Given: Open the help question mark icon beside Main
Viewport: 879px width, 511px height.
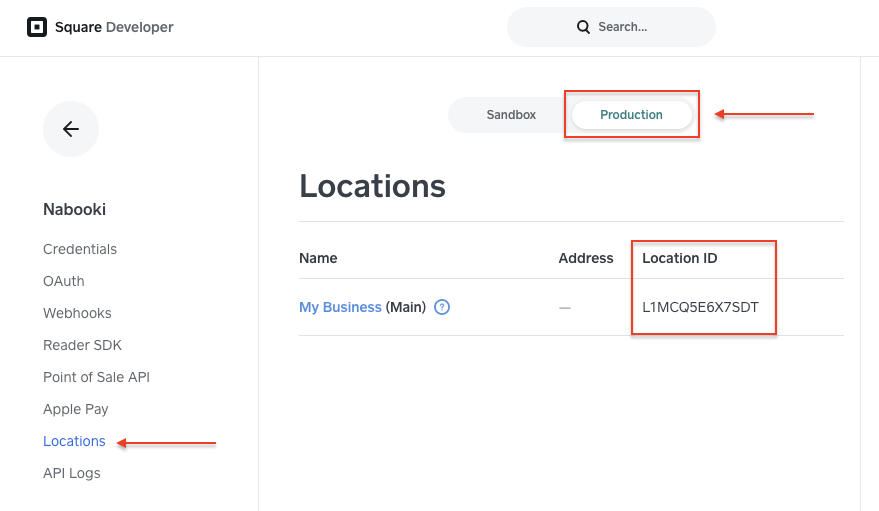Looking at the screenshot, I should [x=442, y=307].
